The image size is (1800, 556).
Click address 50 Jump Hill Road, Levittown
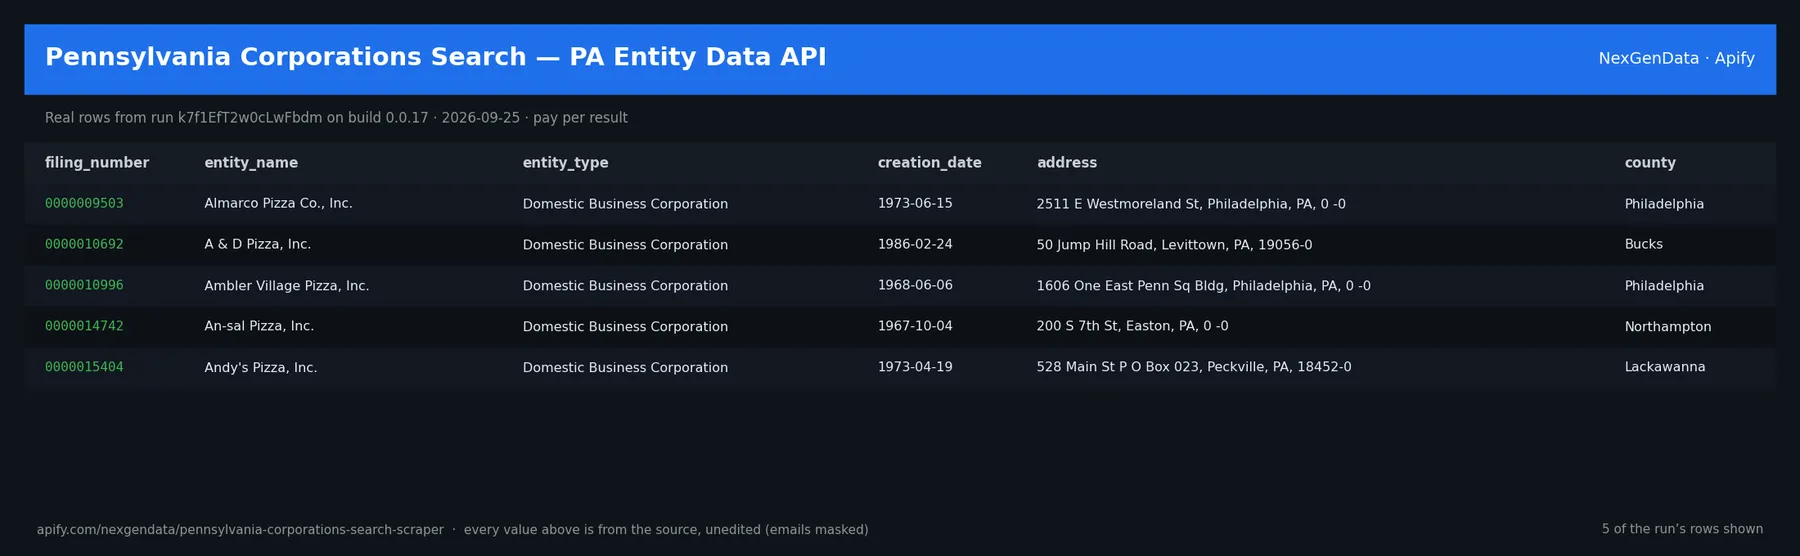(x=1174, y=245)
